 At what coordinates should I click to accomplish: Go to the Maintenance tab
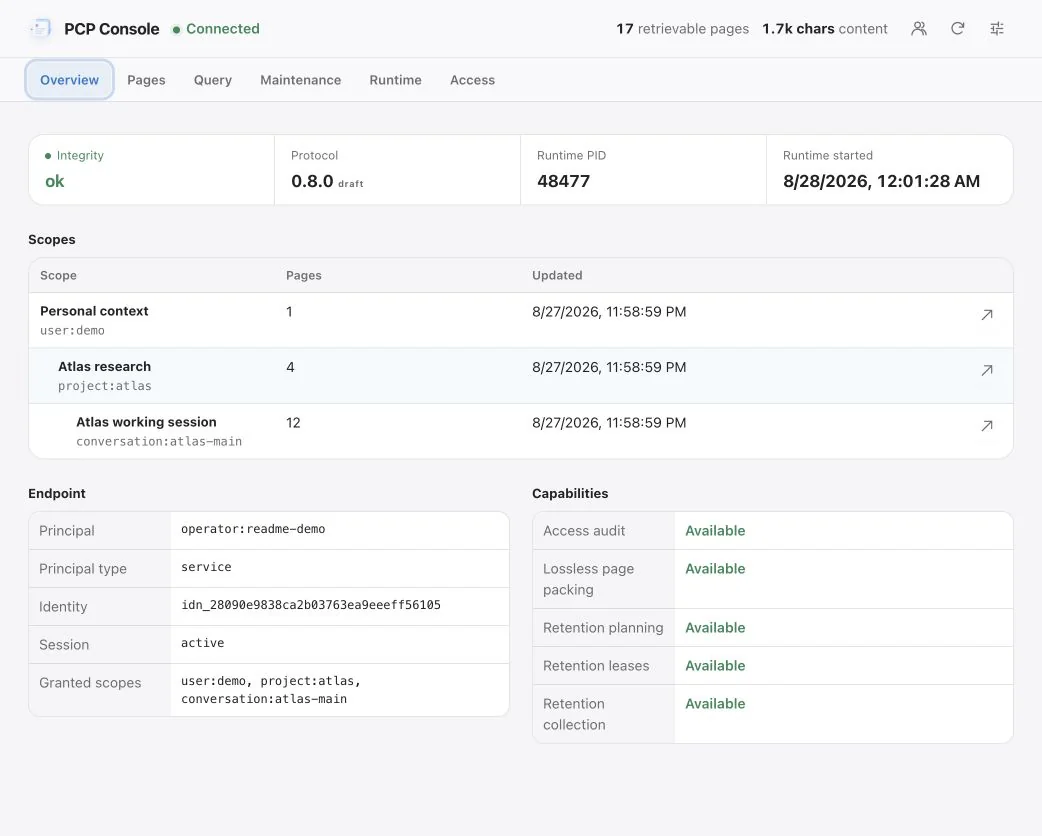click(x=300, y=80)
